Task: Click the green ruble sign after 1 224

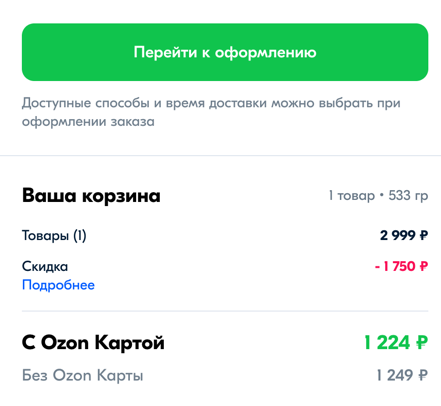Action: pos(422,343)
